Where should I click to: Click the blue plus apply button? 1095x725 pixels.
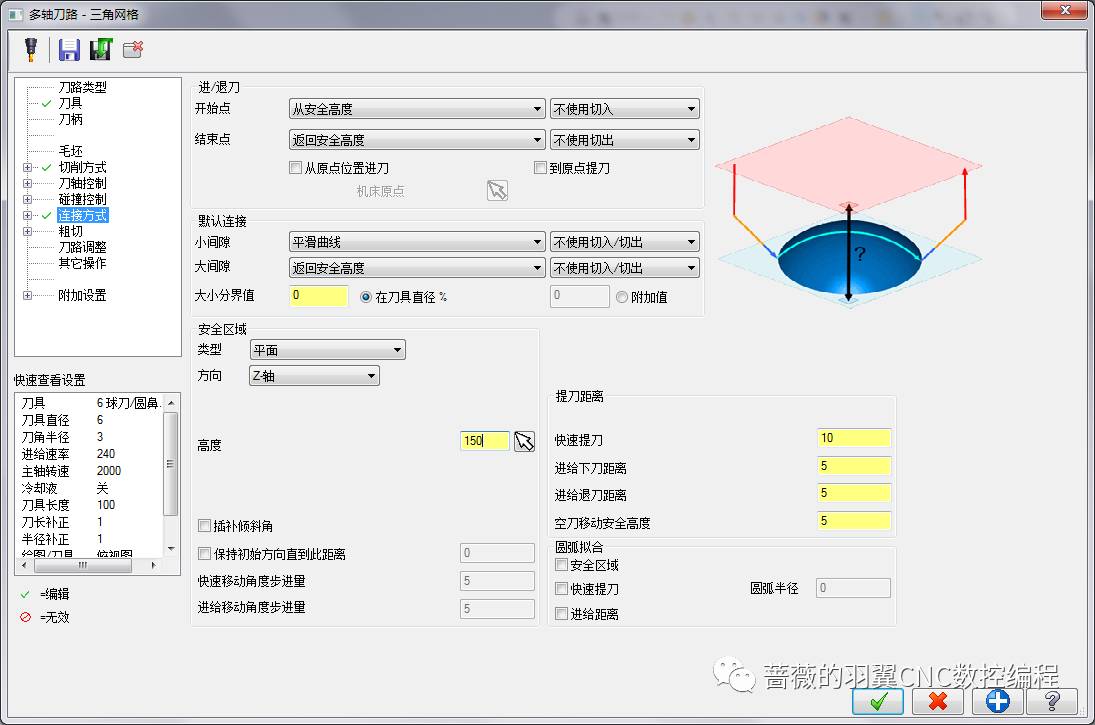998,701
